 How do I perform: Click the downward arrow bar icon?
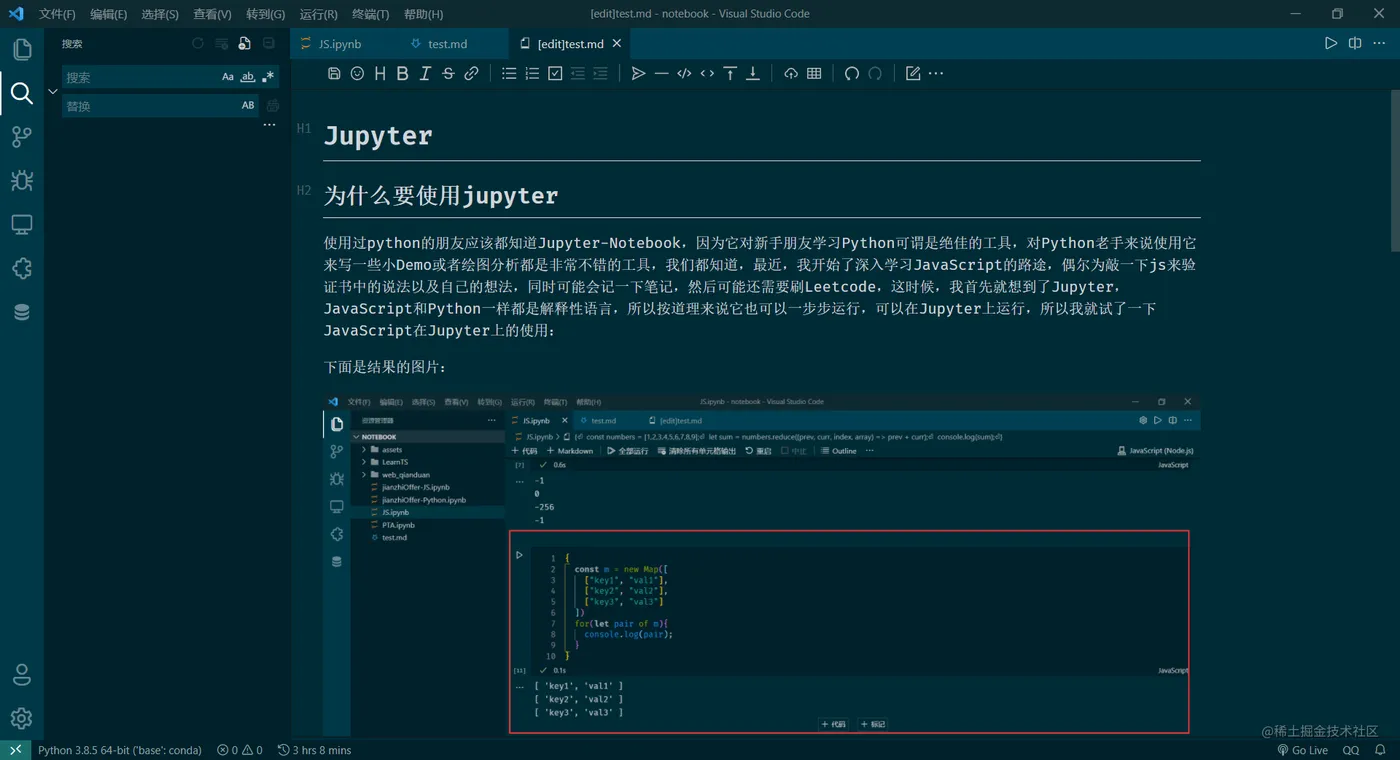tap(753, 73)
